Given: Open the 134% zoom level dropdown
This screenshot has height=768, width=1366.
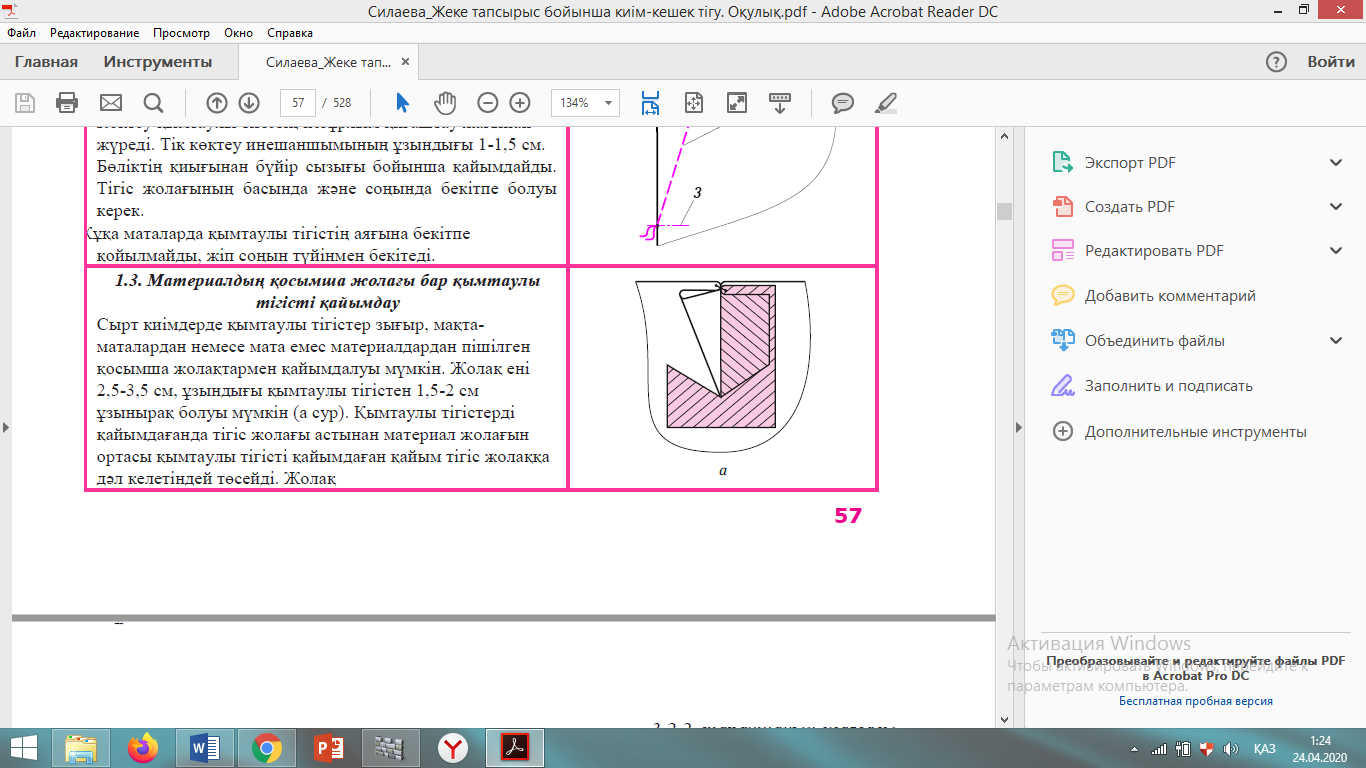Looking at the screenshot, I should [x=585, y=102].
